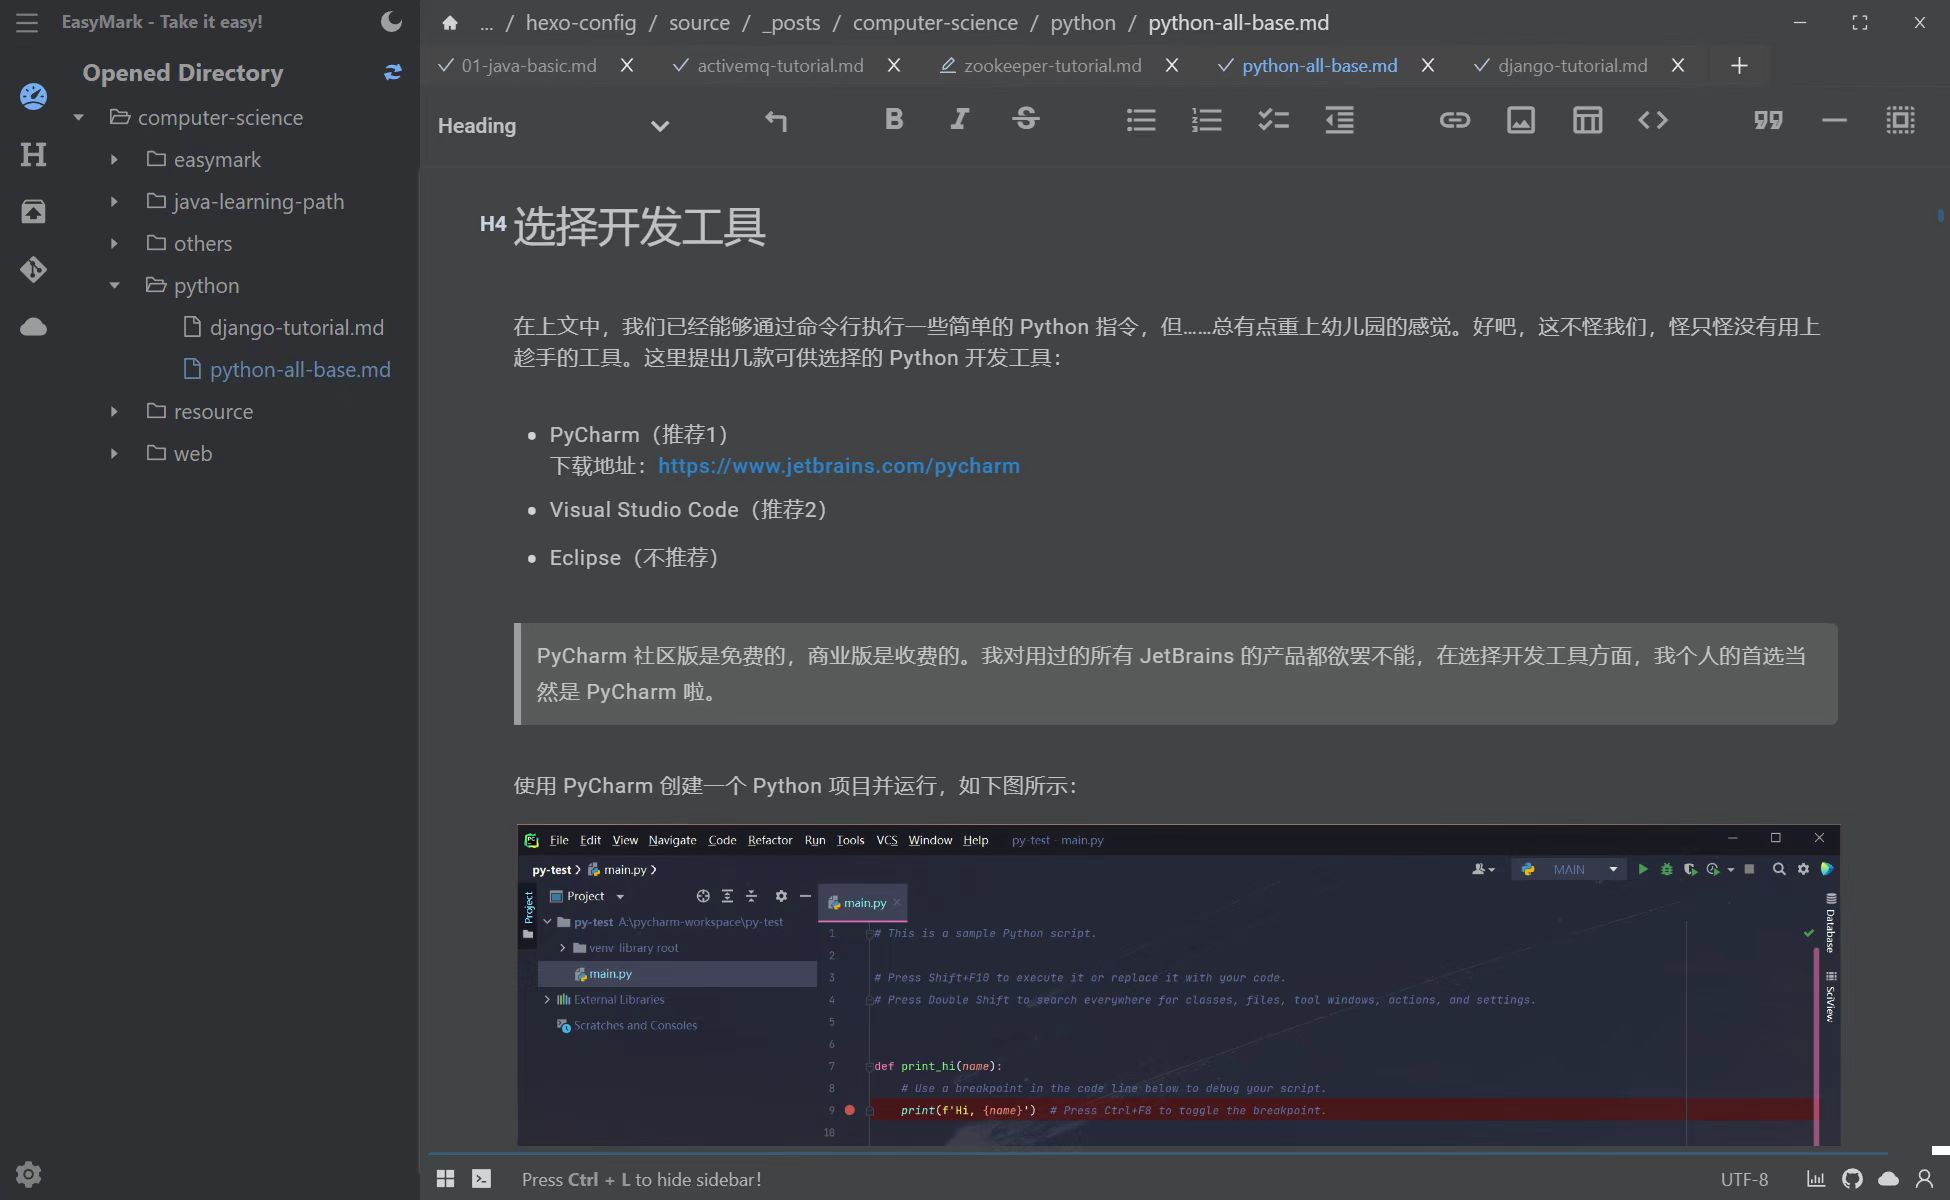This screenshot has width=1950, height=1200.
Task: Click the undo arrow toolbar icon
Action: pos(776,120)
